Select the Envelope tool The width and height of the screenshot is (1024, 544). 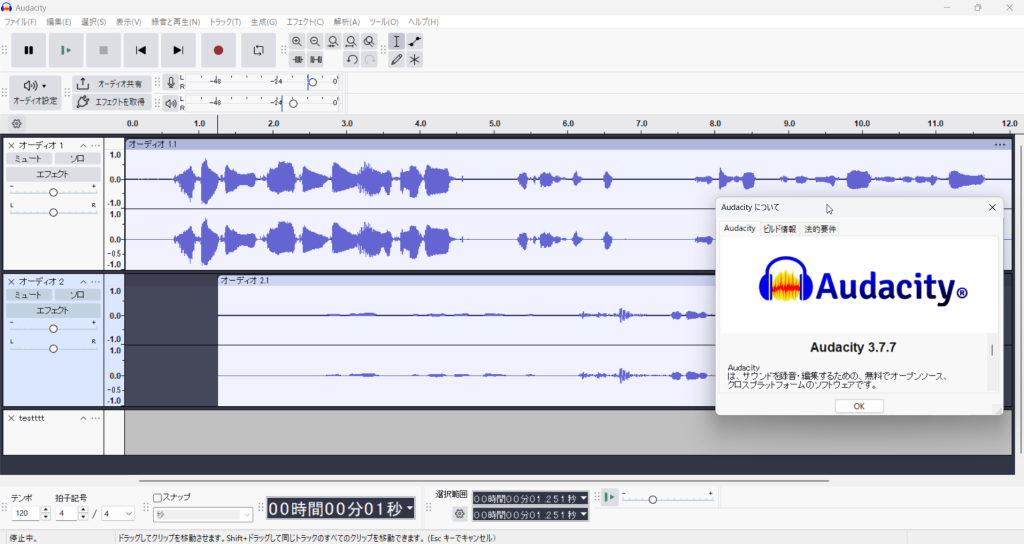(x=415, y=41)
